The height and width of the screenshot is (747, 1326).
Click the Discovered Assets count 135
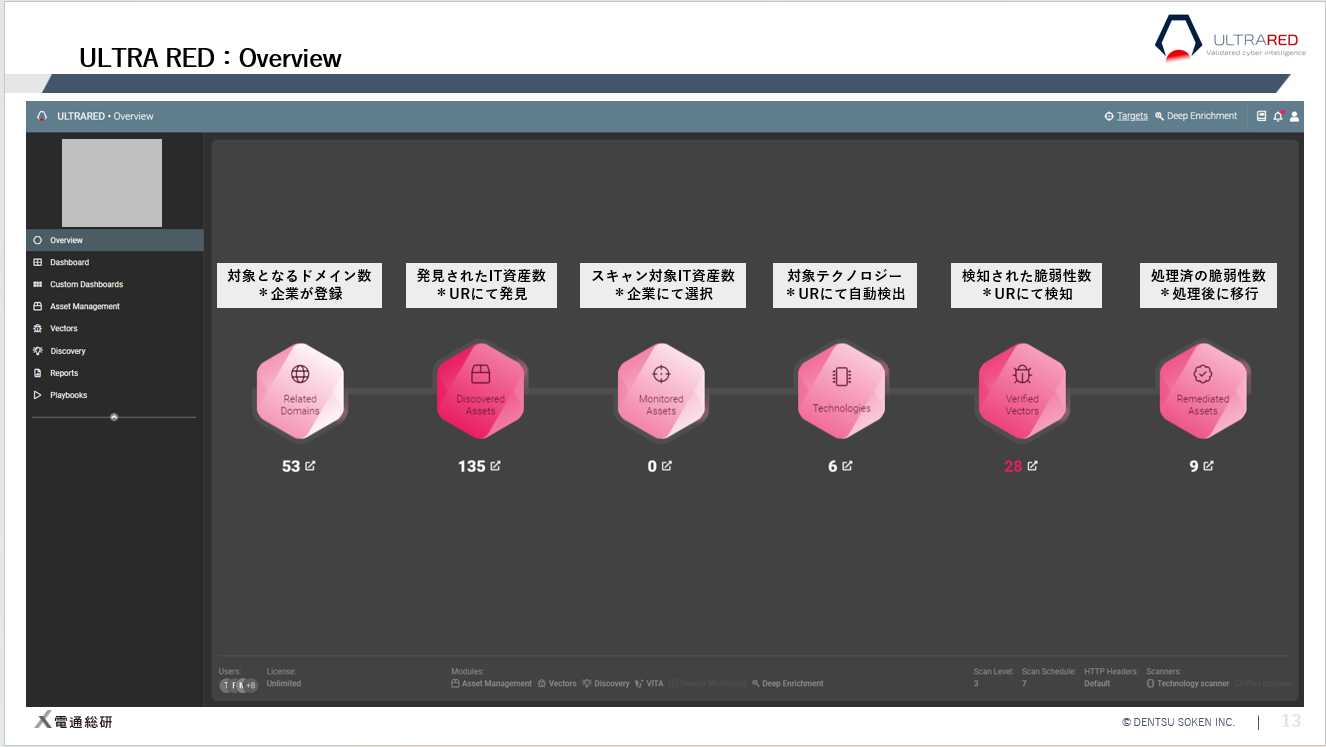point(472,466)
